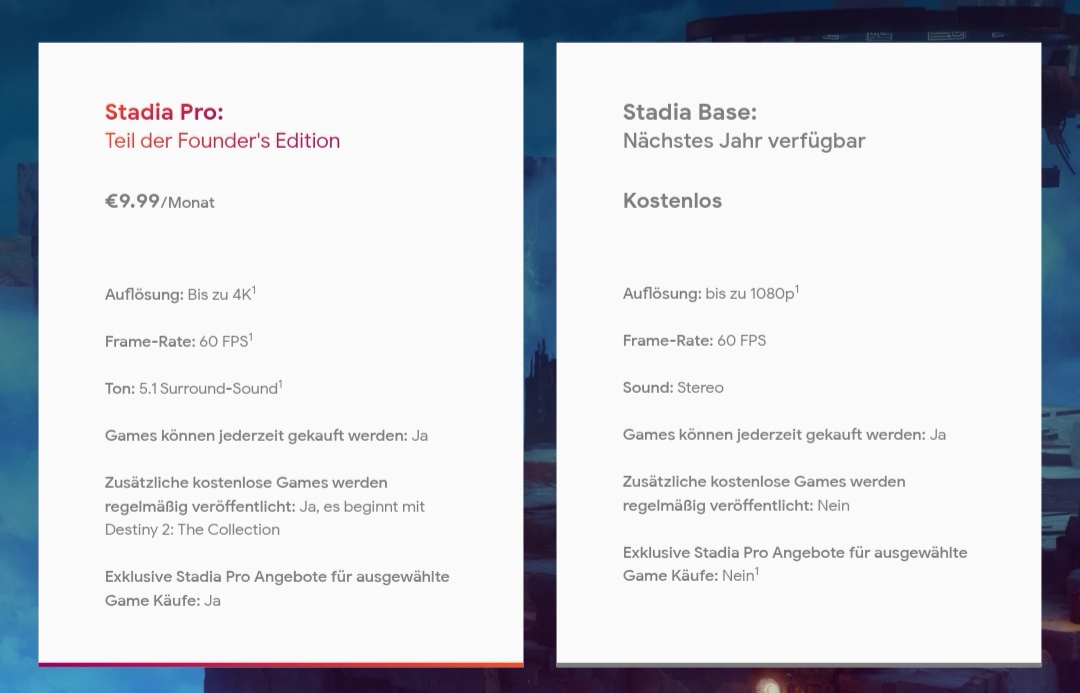Image resolution: width=1080 pixels, height=693 pixels.
Task: Click "Destiny 2: The Collection" text
Action: [192, 530]
